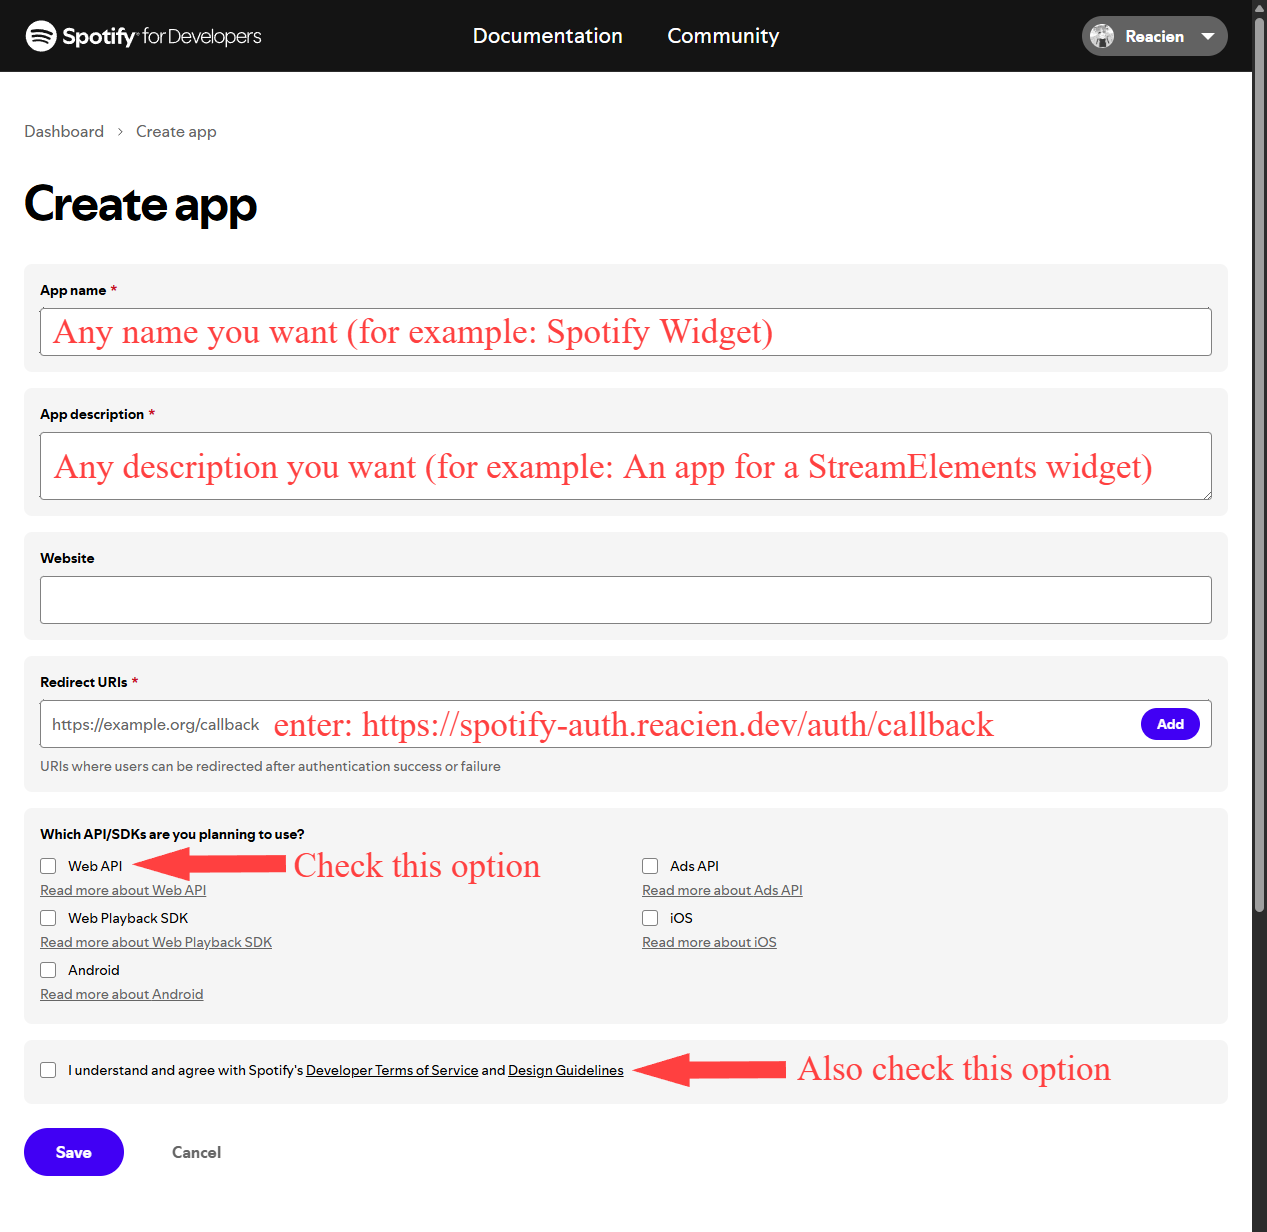Cancel app creation
The width and height of the screenshot is (1267, 1232).
pyautogui.click(x=196, y=1152)
